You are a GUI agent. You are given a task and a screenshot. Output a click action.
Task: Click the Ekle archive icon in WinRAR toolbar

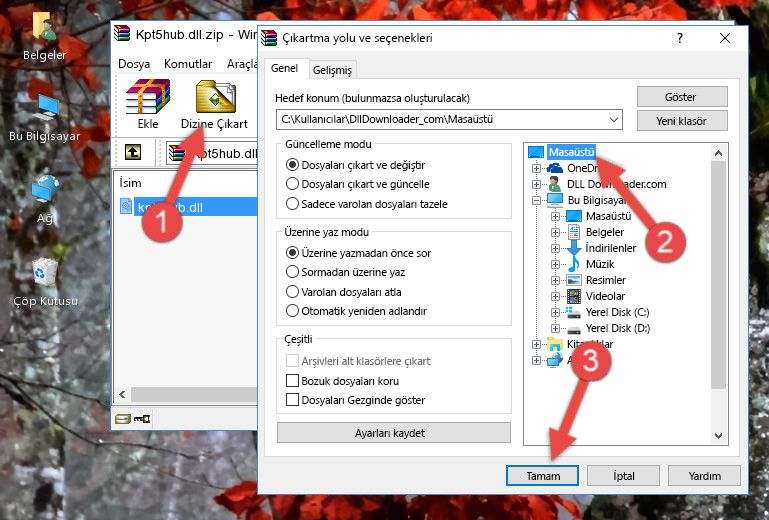click(x=148, y=96)
